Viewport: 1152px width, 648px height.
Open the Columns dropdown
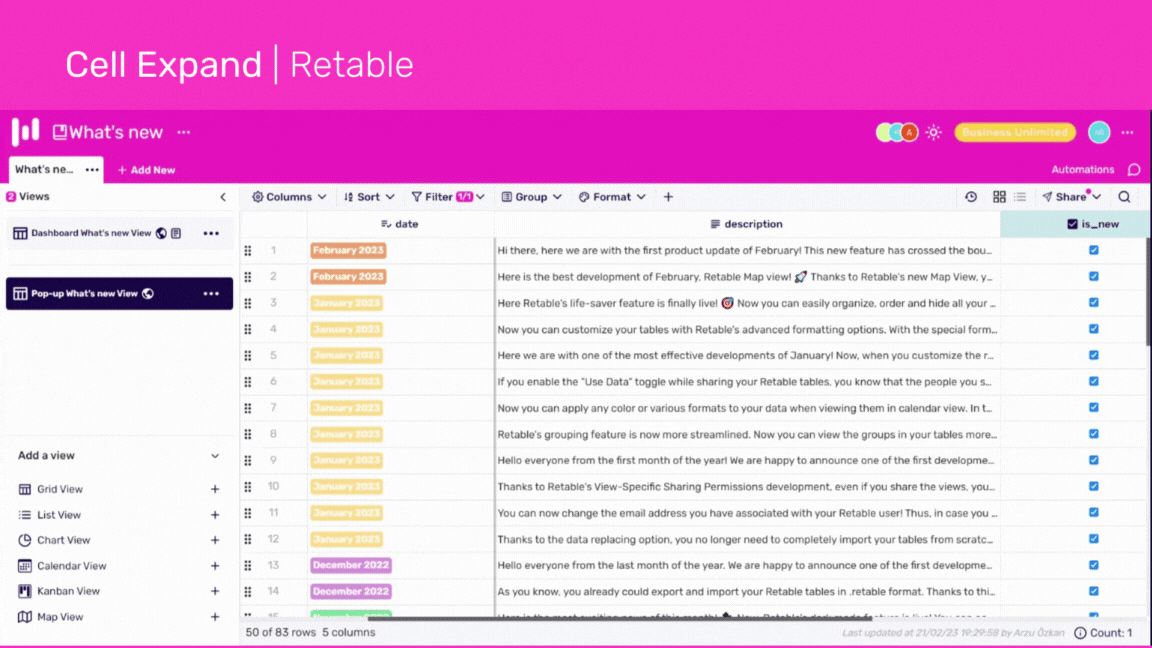click(x=289, y=197)
